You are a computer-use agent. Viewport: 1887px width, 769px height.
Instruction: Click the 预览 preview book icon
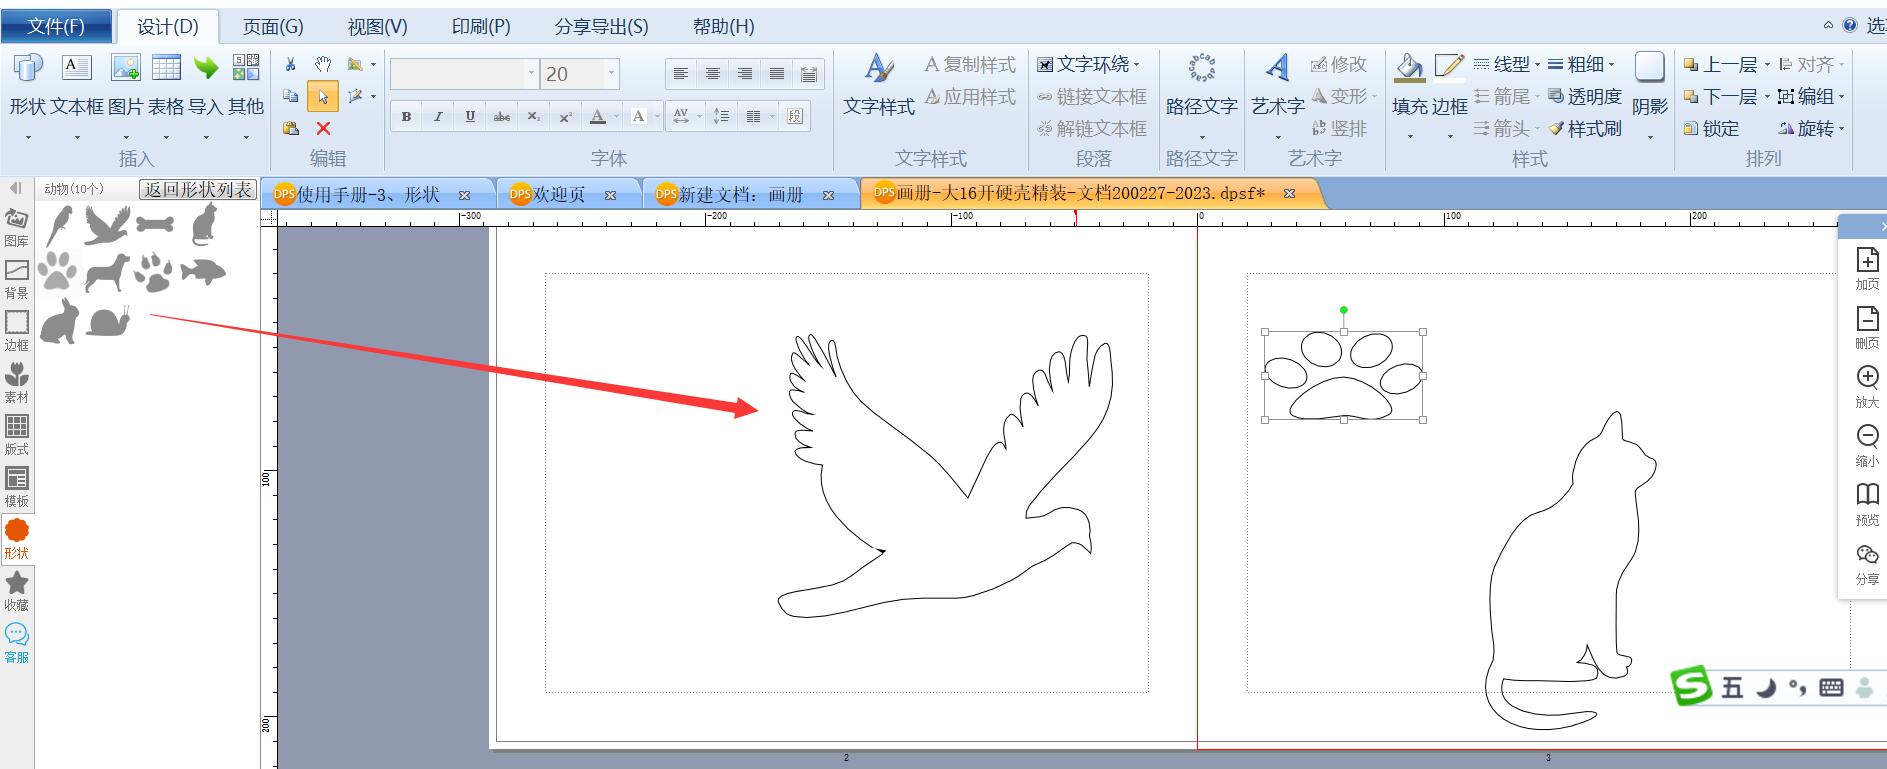pos(1867,494)
